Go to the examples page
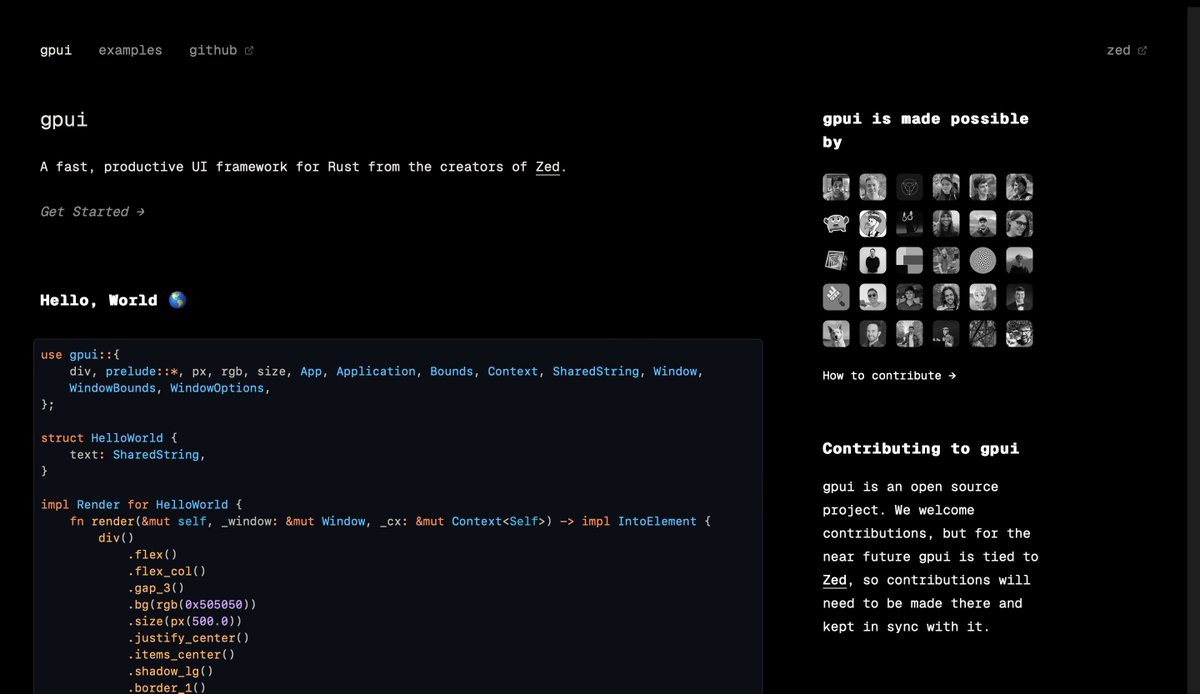This screenshot has width=1200, height=694. tap(130, 50)
